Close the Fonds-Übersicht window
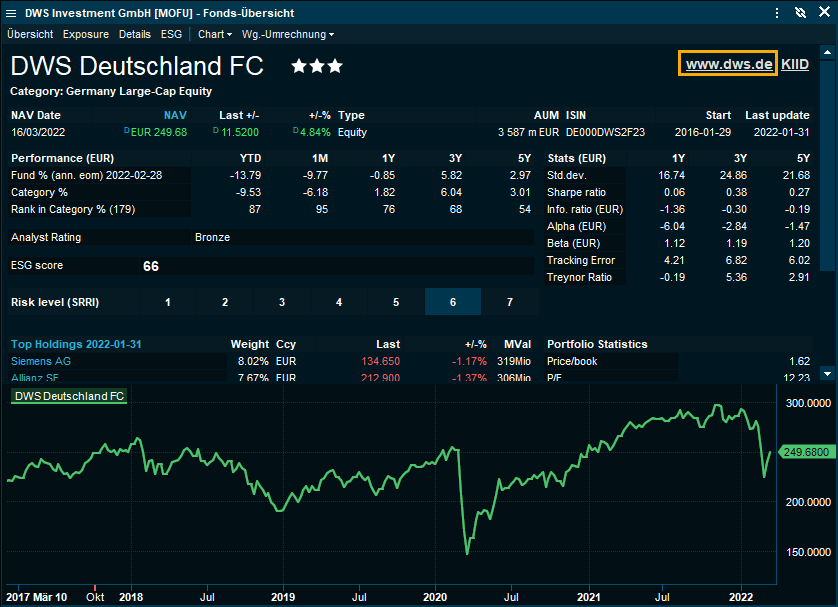Viewport: 838px width, 607px height. point(823,12)
